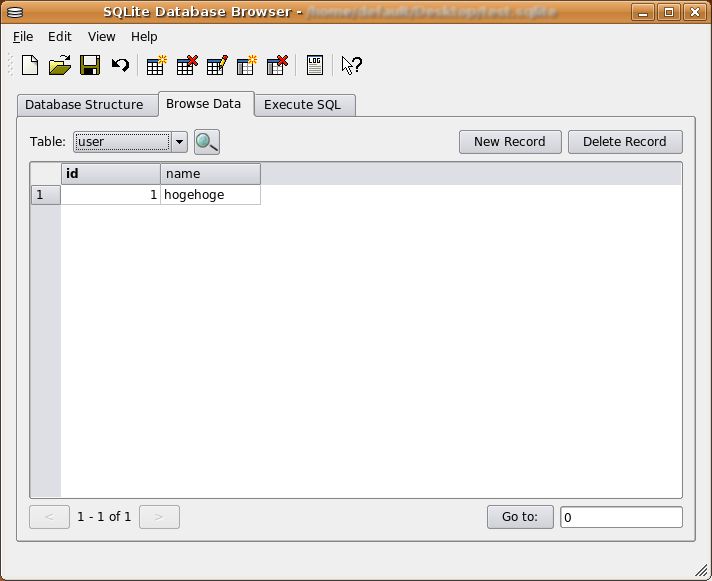Click the New Database icon
Screen dimensions: 712x581
tap(30, 66)
